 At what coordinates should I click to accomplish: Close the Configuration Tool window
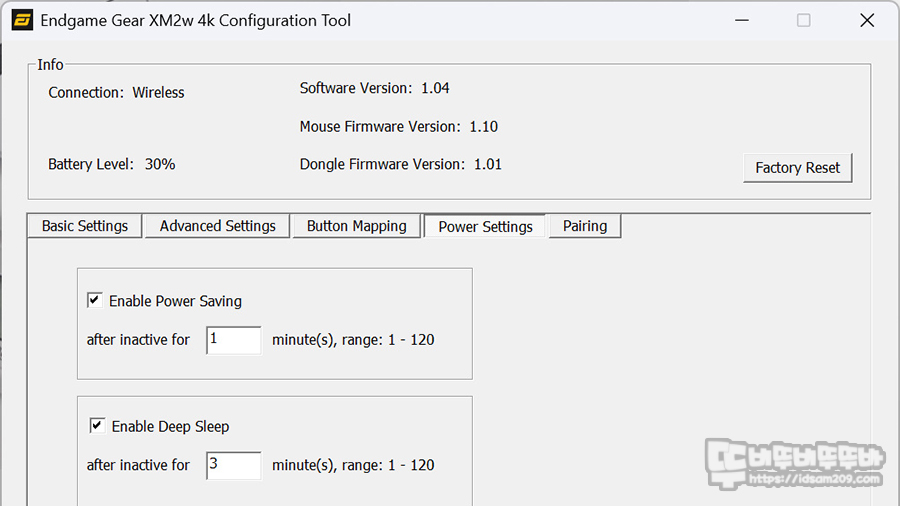(867, 21)
